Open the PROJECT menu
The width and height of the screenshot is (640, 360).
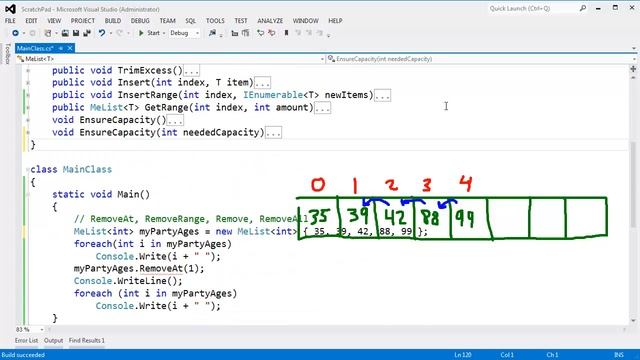(x=82, y=21)
